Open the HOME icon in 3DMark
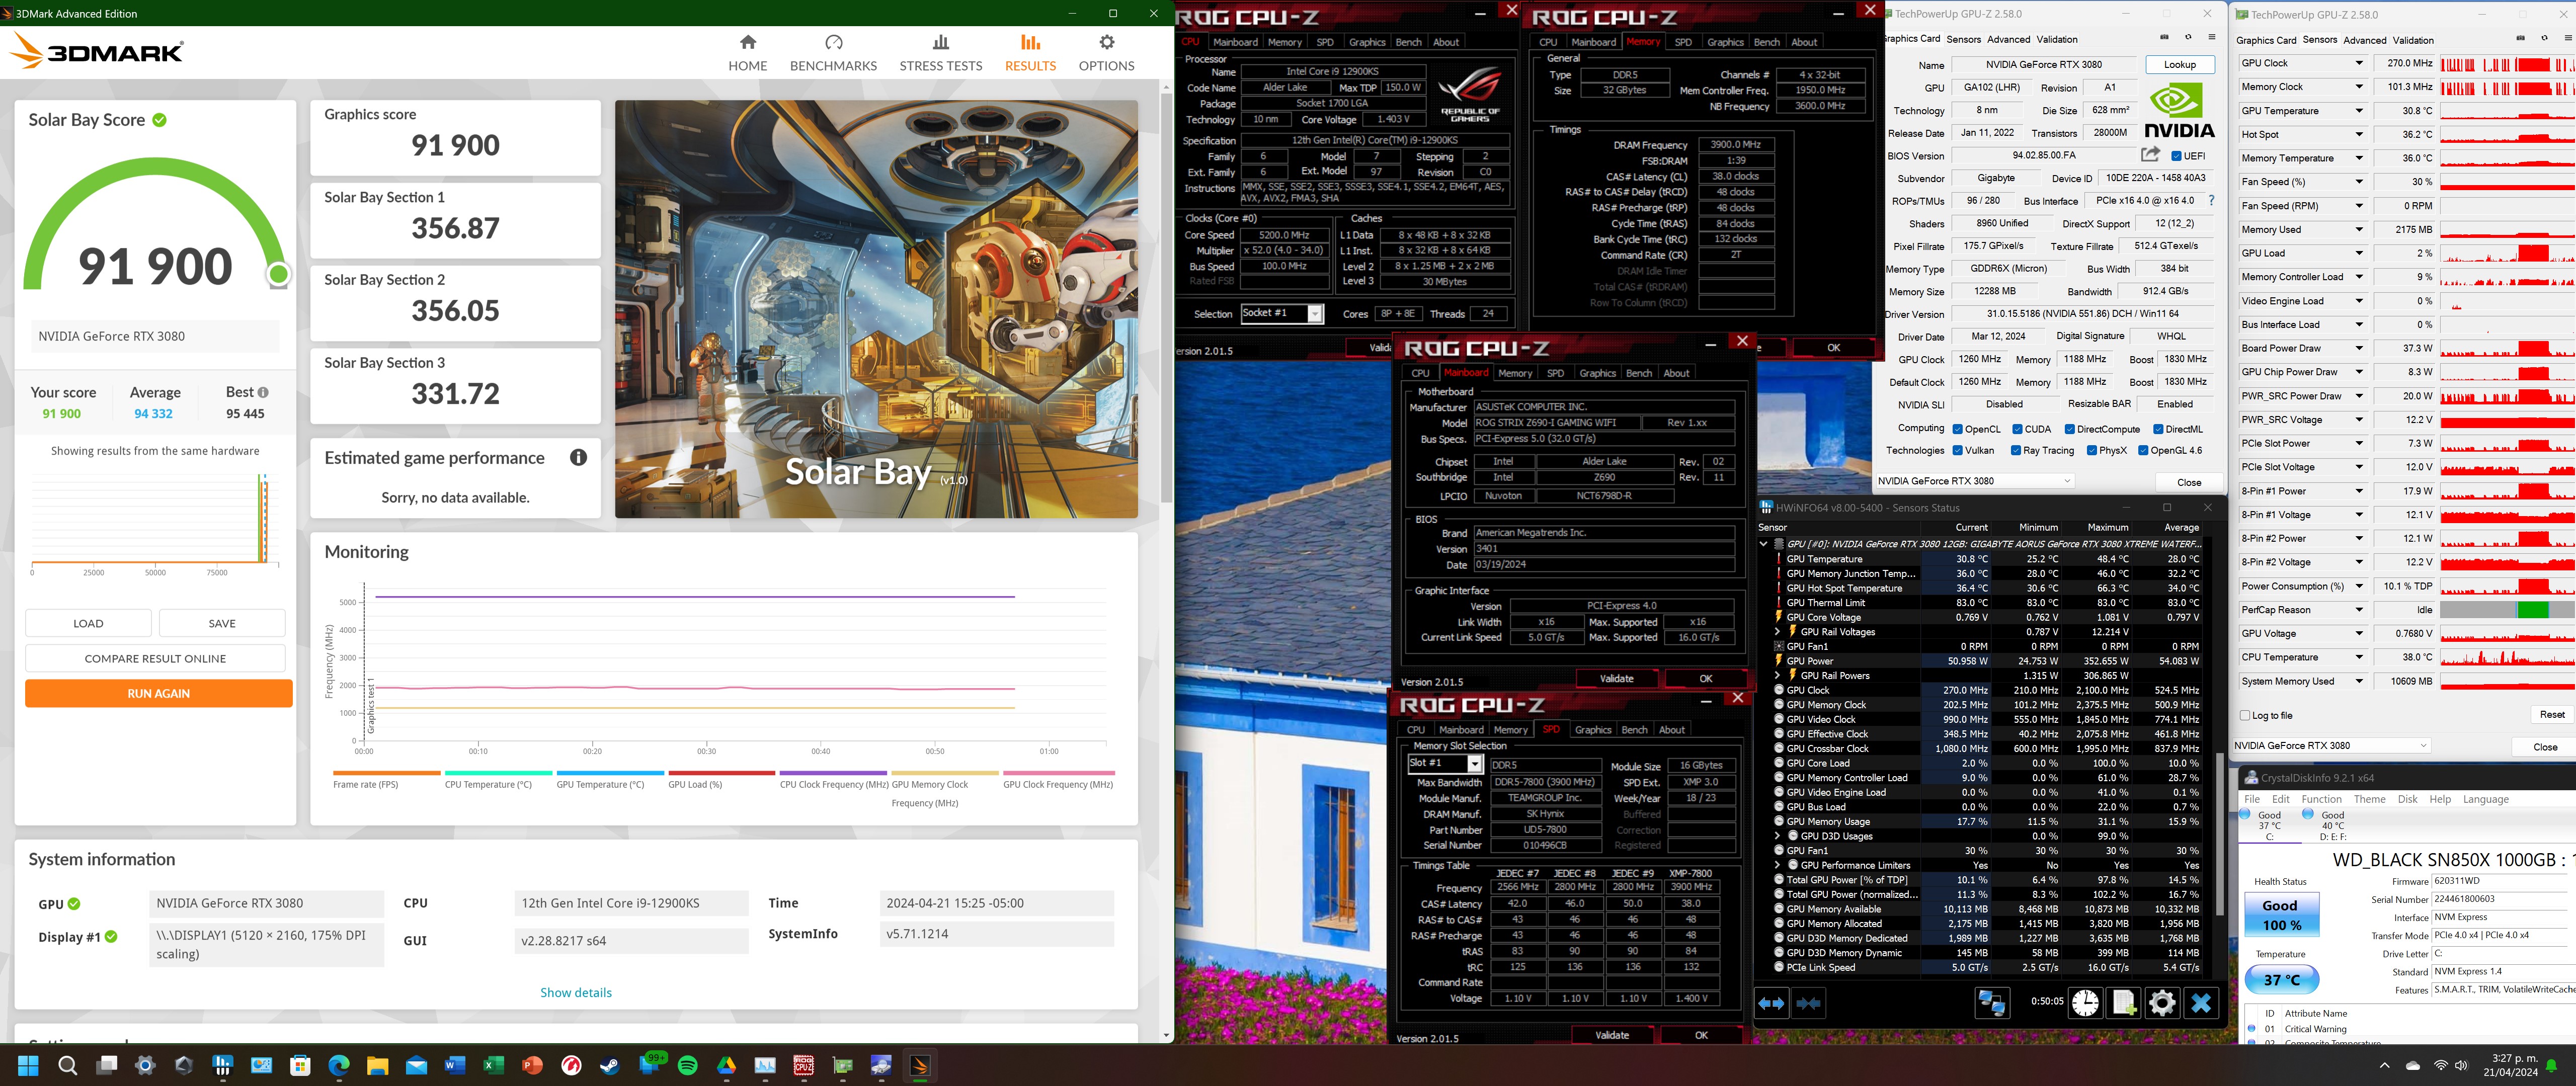This screenshot has width=2576, height=1086. click(747, 42)
